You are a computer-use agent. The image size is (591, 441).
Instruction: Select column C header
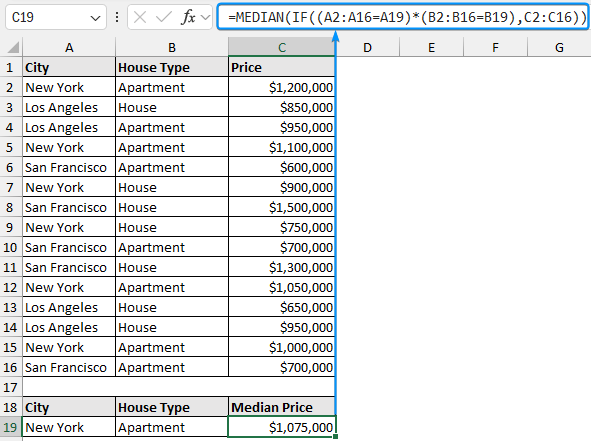pyautogui.click(x=282, y=47)
